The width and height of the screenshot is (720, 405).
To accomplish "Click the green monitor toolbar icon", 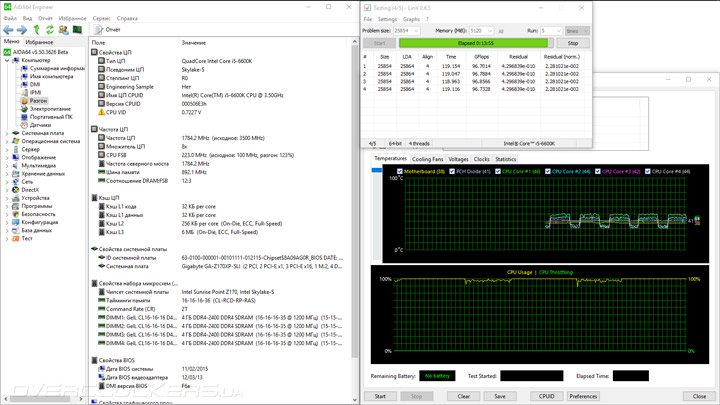I will 77,30.
